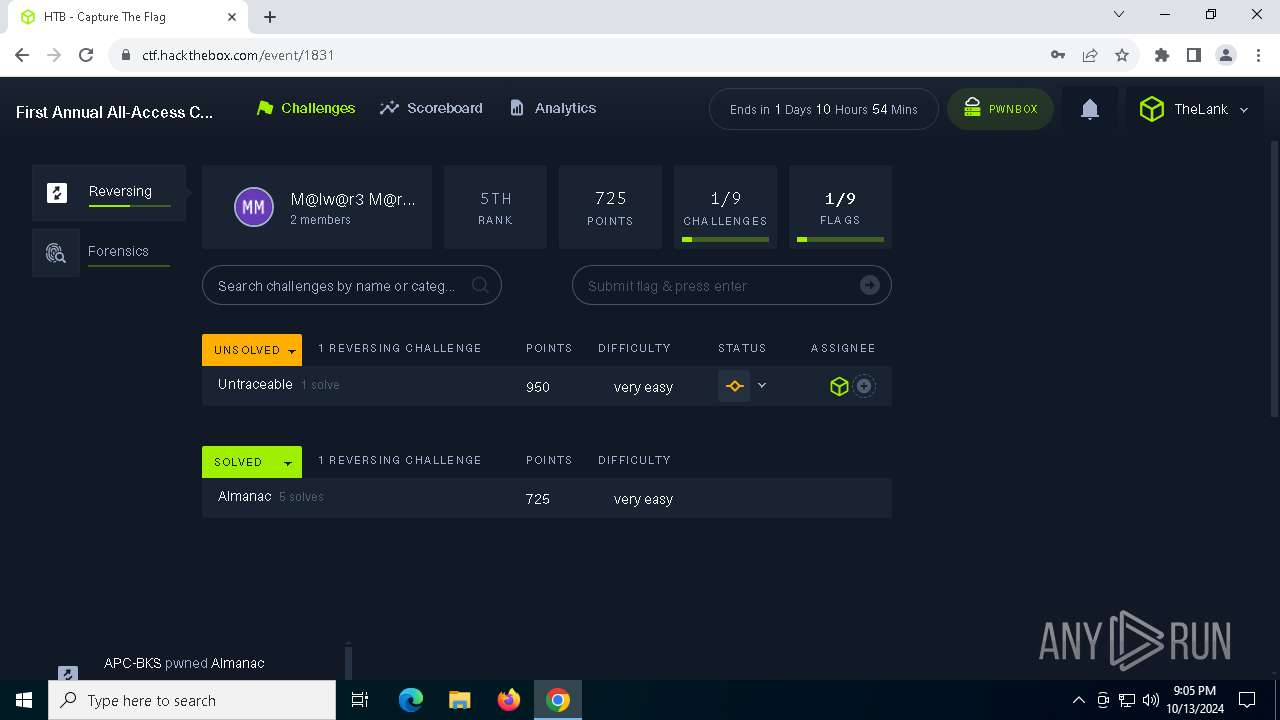Click the Untraceable assignee cube avatar
The width and height of the screenshot is (1280, 720).
839,386
